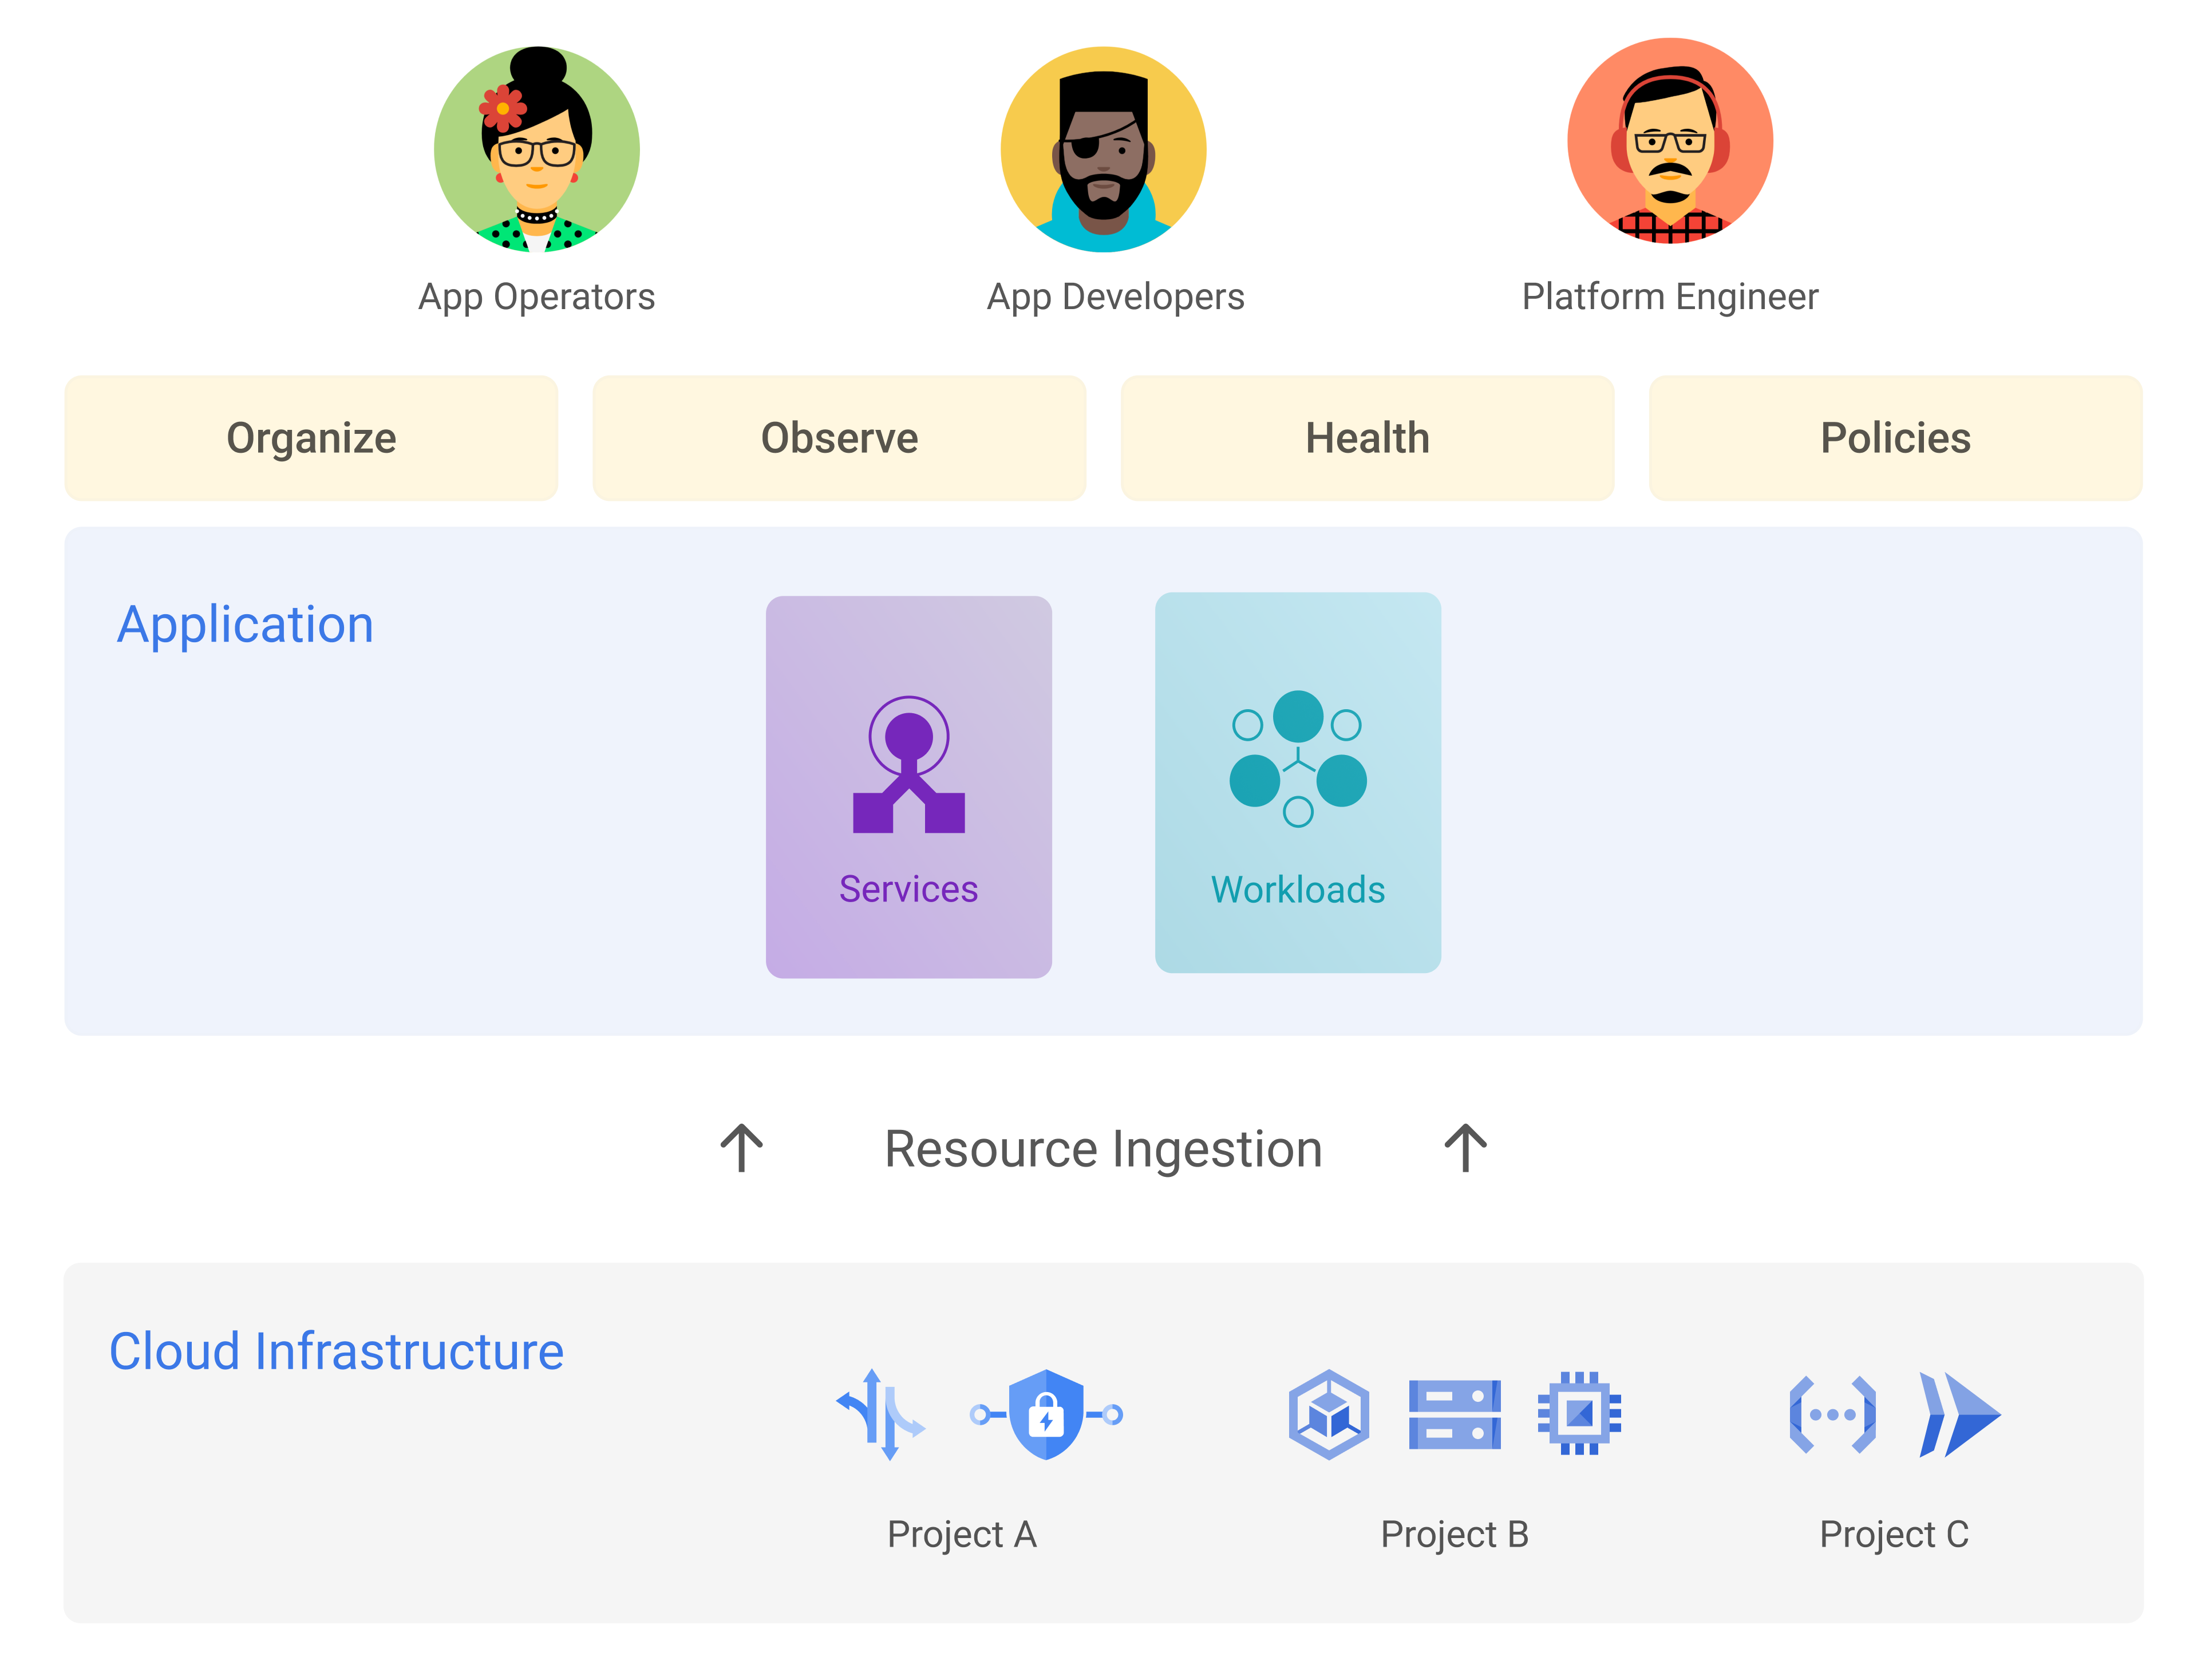Screen dimensions: 2205x1680
Task: Click the CPU chip icon under Project B
Action: point(1578,1414)
